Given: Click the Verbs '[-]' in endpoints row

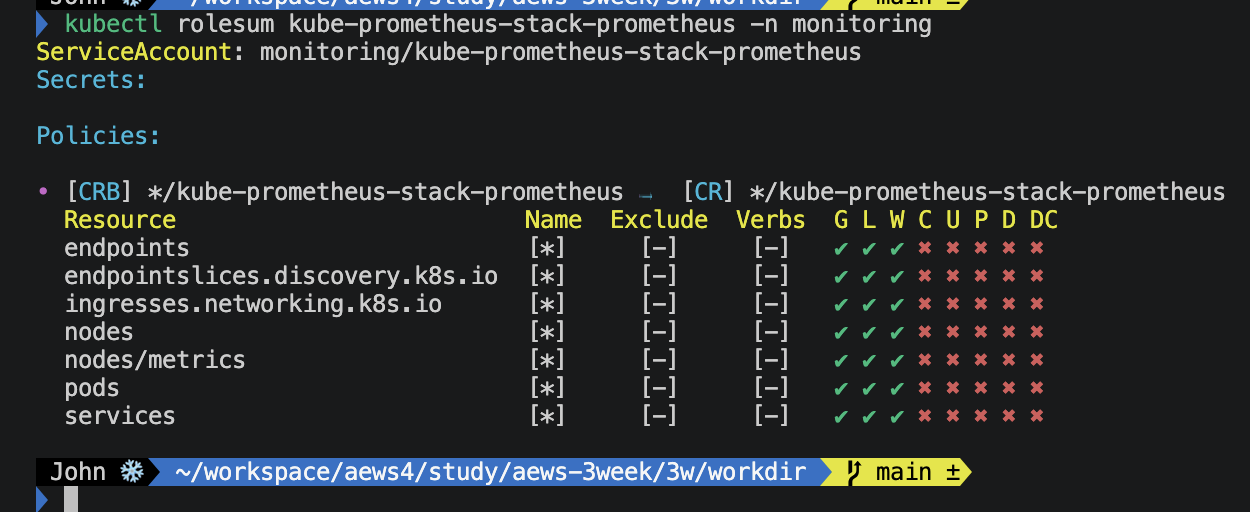Looking at the screenshot, I should [771, 248].
